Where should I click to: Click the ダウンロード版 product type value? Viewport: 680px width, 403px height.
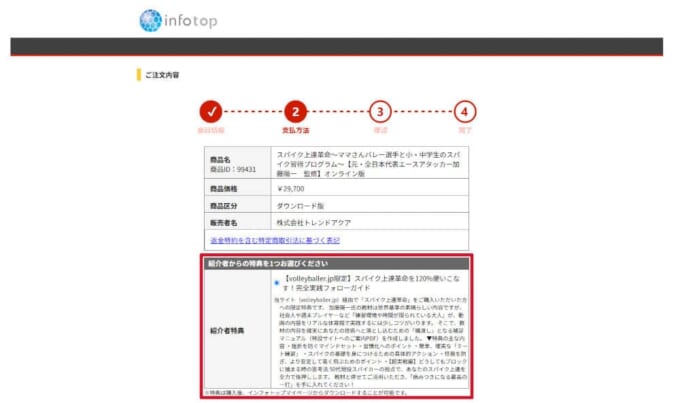300,206
